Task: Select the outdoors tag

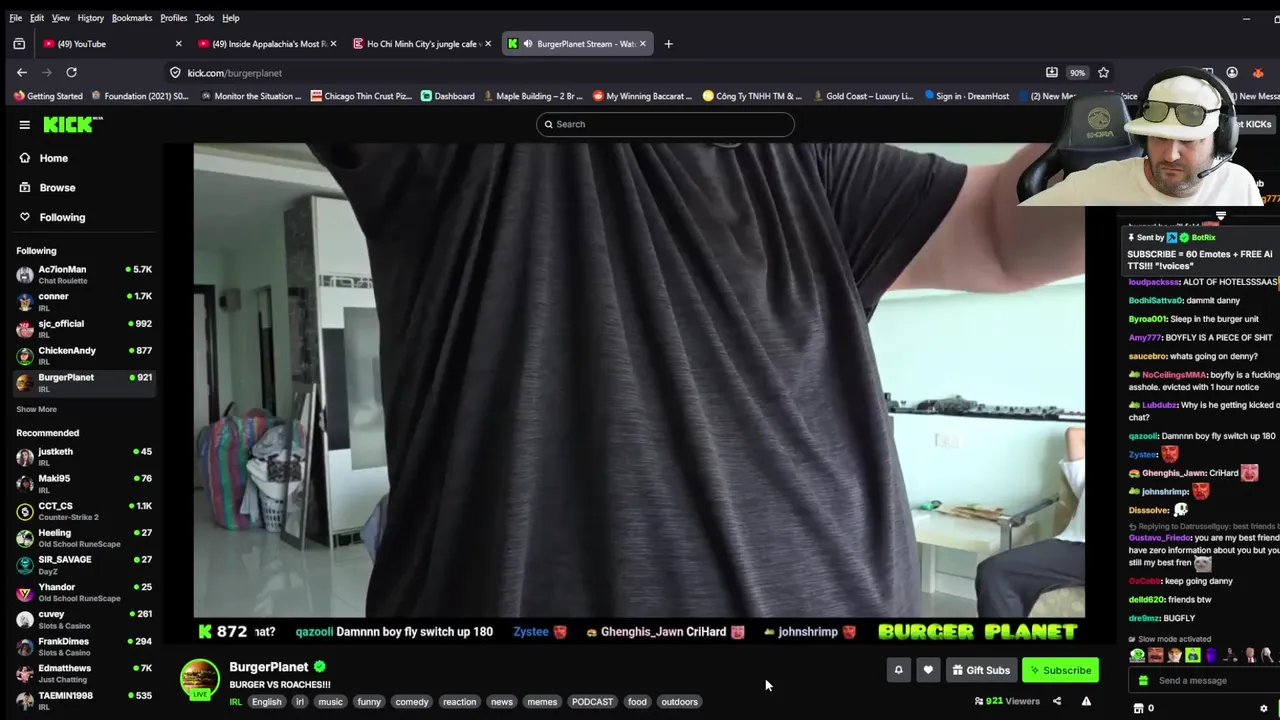Action: click(x=679, y=702)
